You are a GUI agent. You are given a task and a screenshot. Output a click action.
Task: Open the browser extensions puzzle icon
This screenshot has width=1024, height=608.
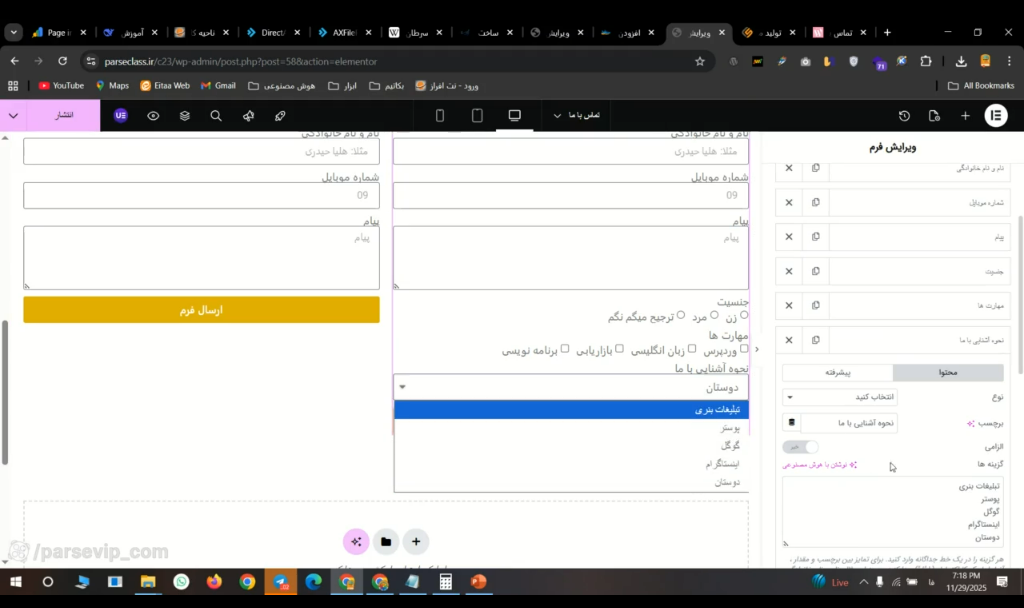pos(925,61)
